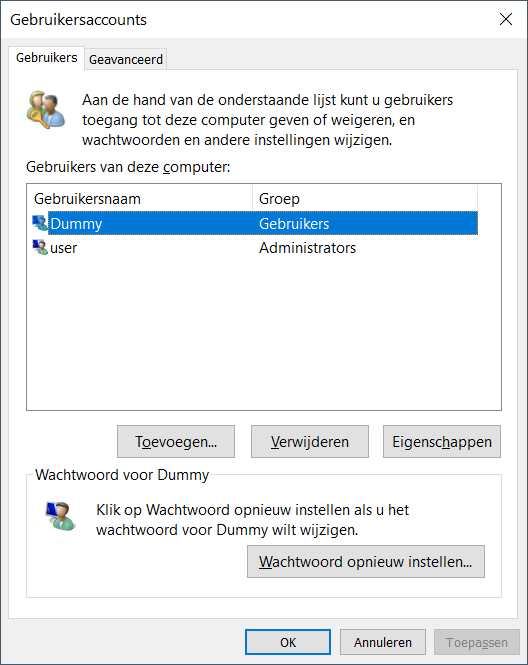Click the Administrators group cell

point(307,248)
